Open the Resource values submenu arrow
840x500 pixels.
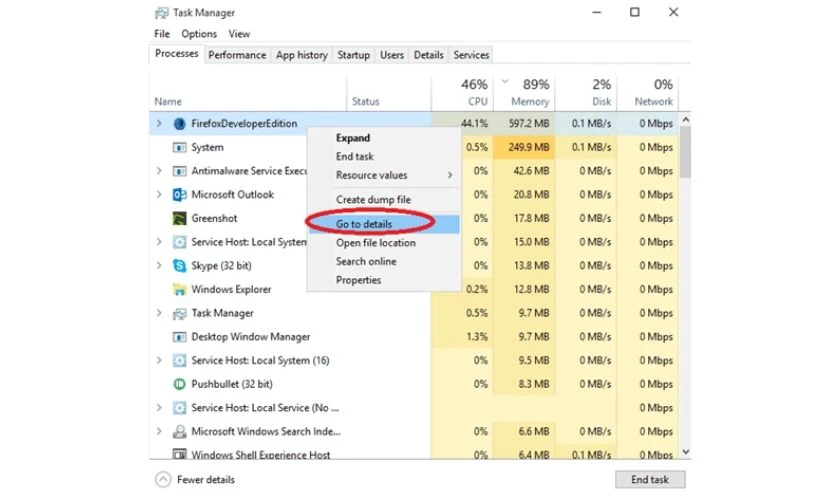point(450,175)
